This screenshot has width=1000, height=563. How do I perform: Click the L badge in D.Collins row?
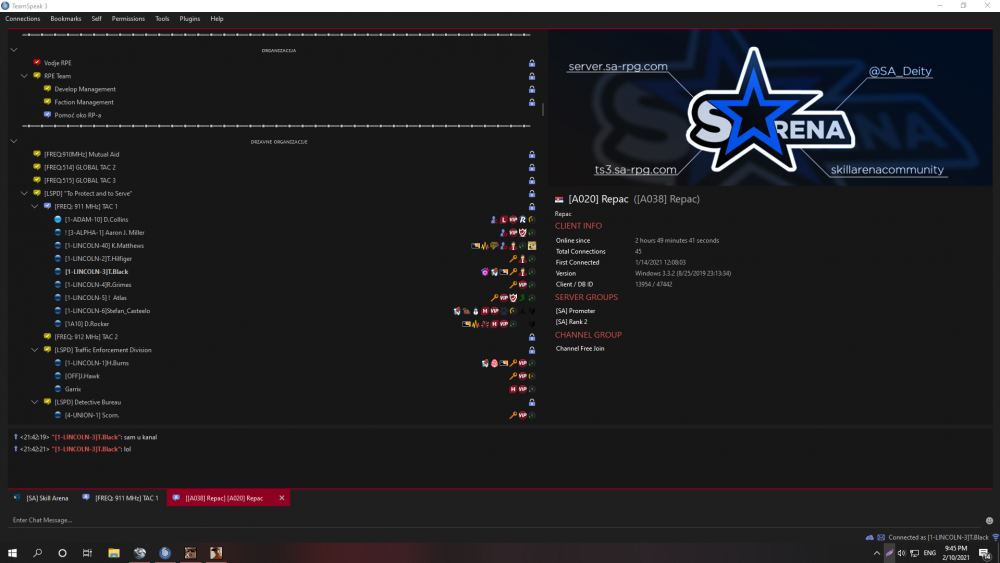tap(504, 219)
